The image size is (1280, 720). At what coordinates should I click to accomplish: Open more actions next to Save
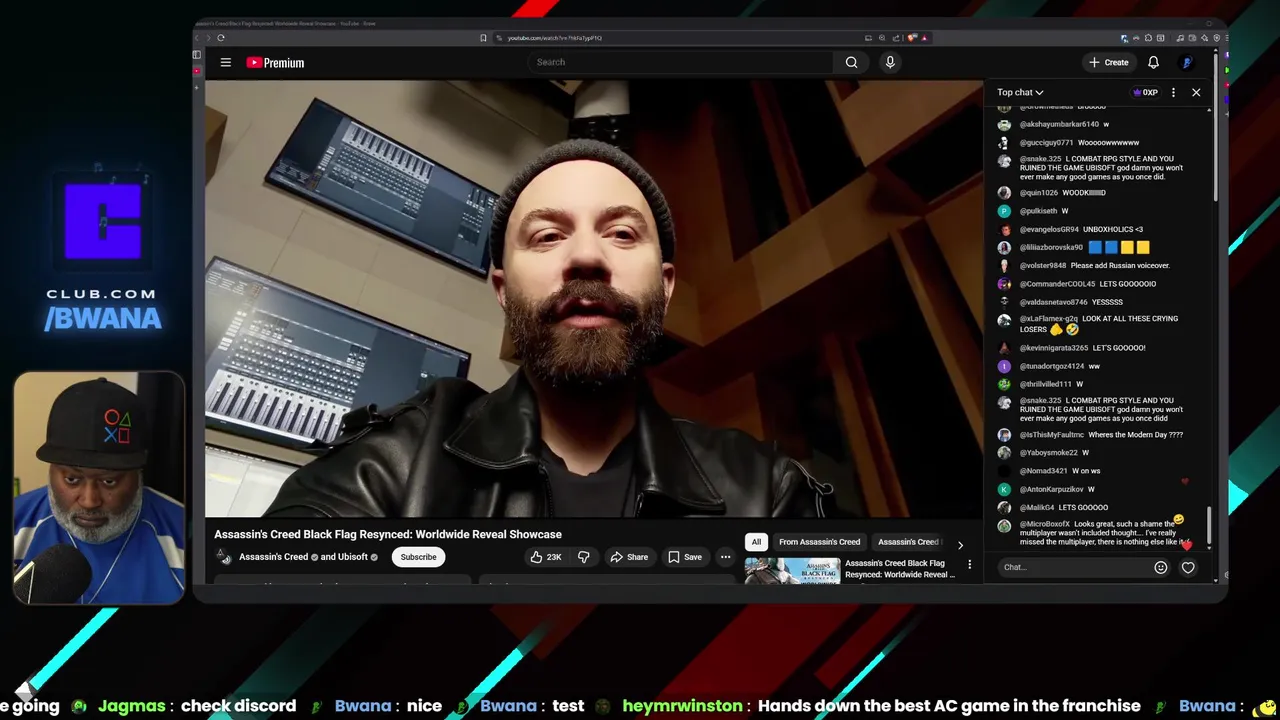point(725,557)
